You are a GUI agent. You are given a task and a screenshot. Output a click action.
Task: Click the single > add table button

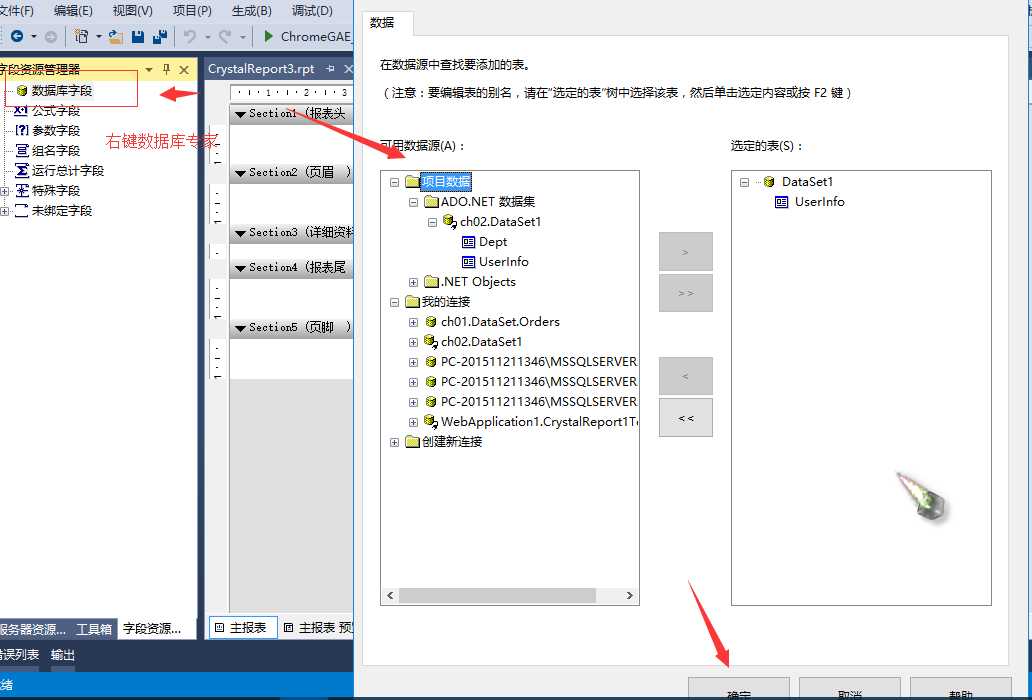686,251
